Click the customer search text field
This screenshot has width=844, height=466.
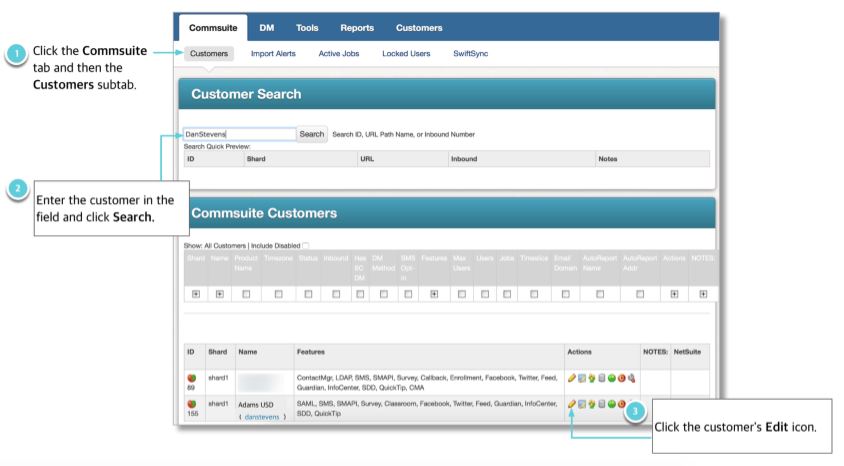tap(239, 134)
